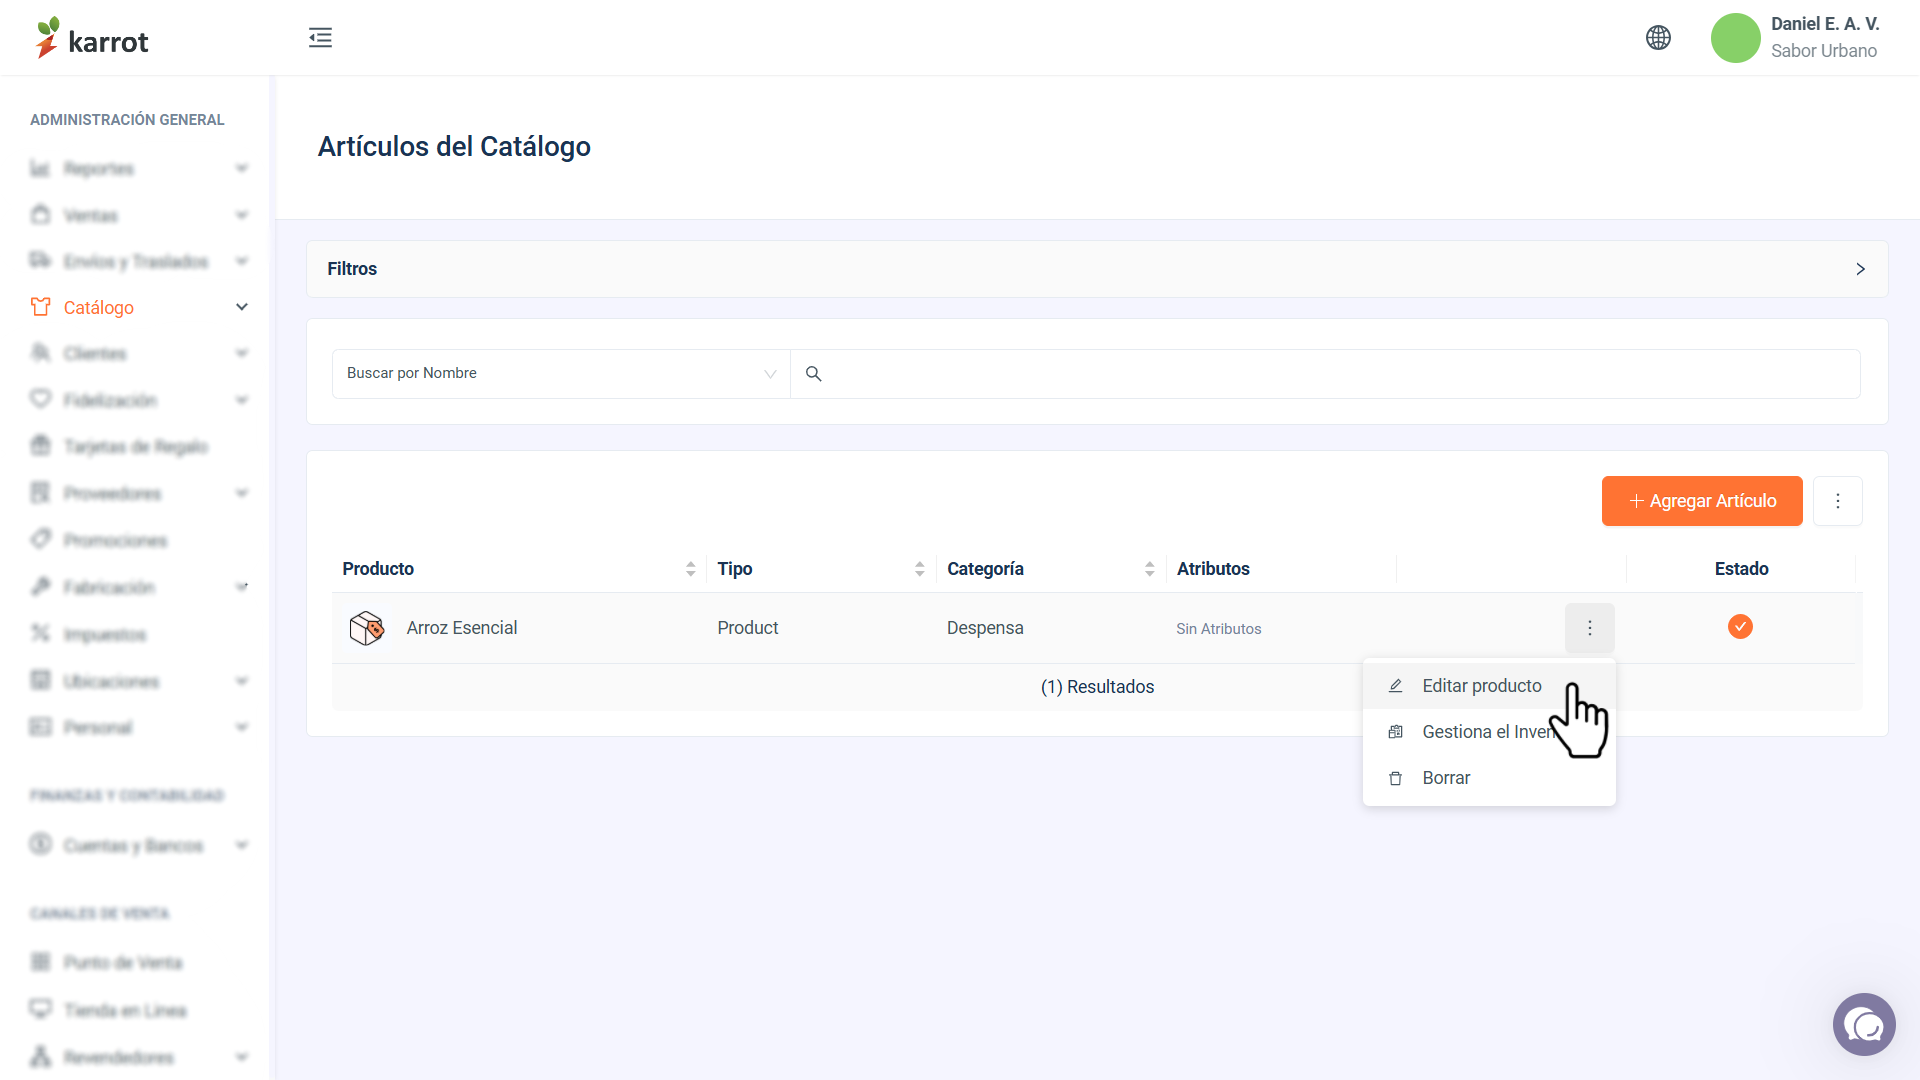Viewport: 1920px width, 1080px height.
Task: Click Arroz Esencial row actions button
Action: (1589, 628)
